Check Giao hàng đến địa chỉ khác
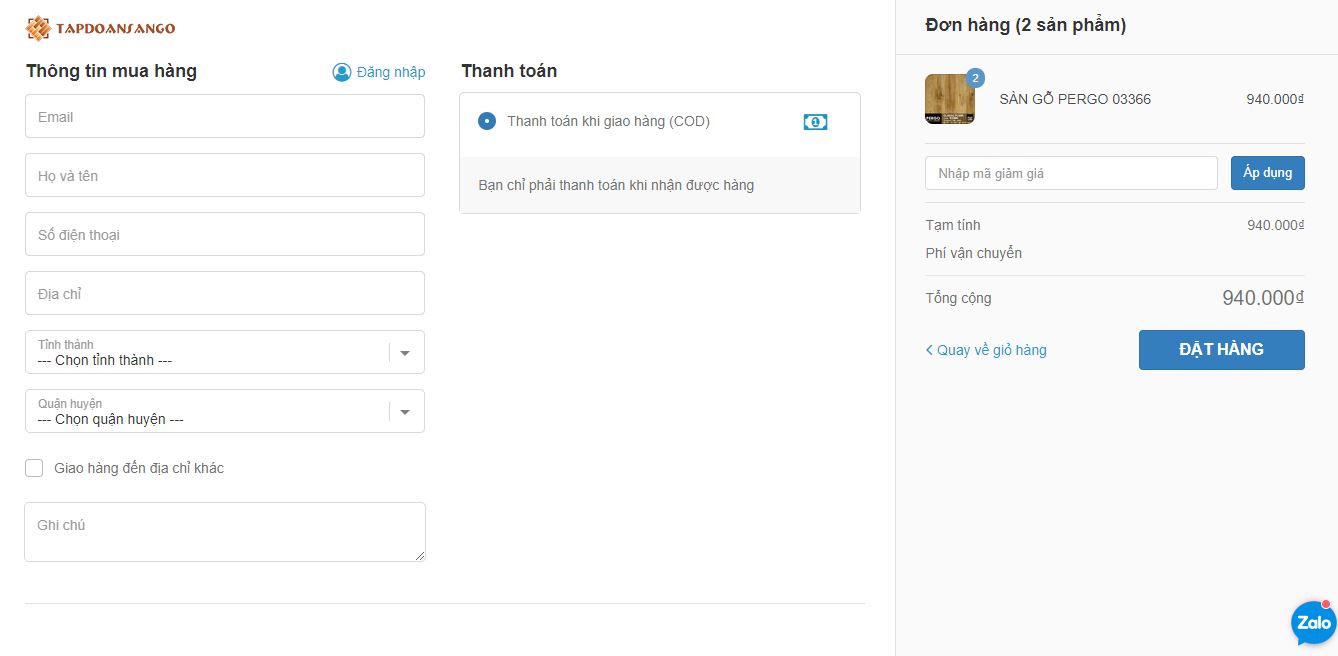The height and width of the screenshot is (656, 1338). coord(35,468)
